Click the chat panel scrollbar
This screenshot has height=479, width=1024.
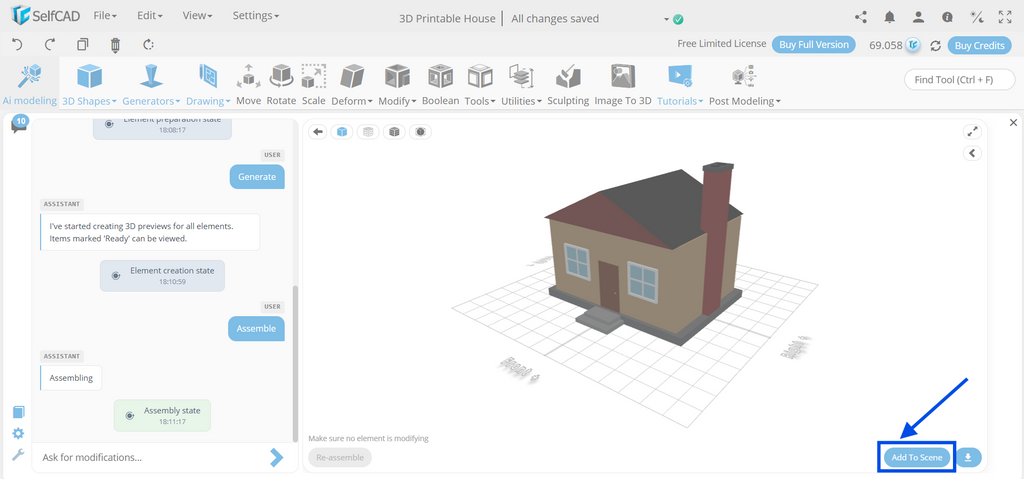(295, 363)
